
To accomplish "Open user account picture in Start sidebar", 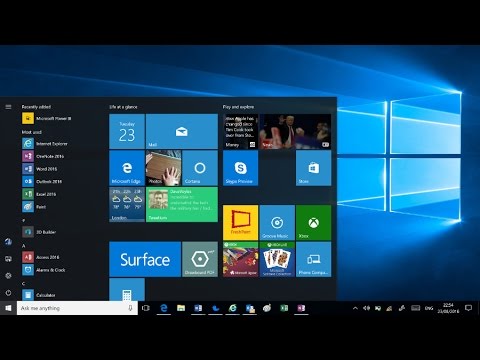I will (x=8, y=242).
